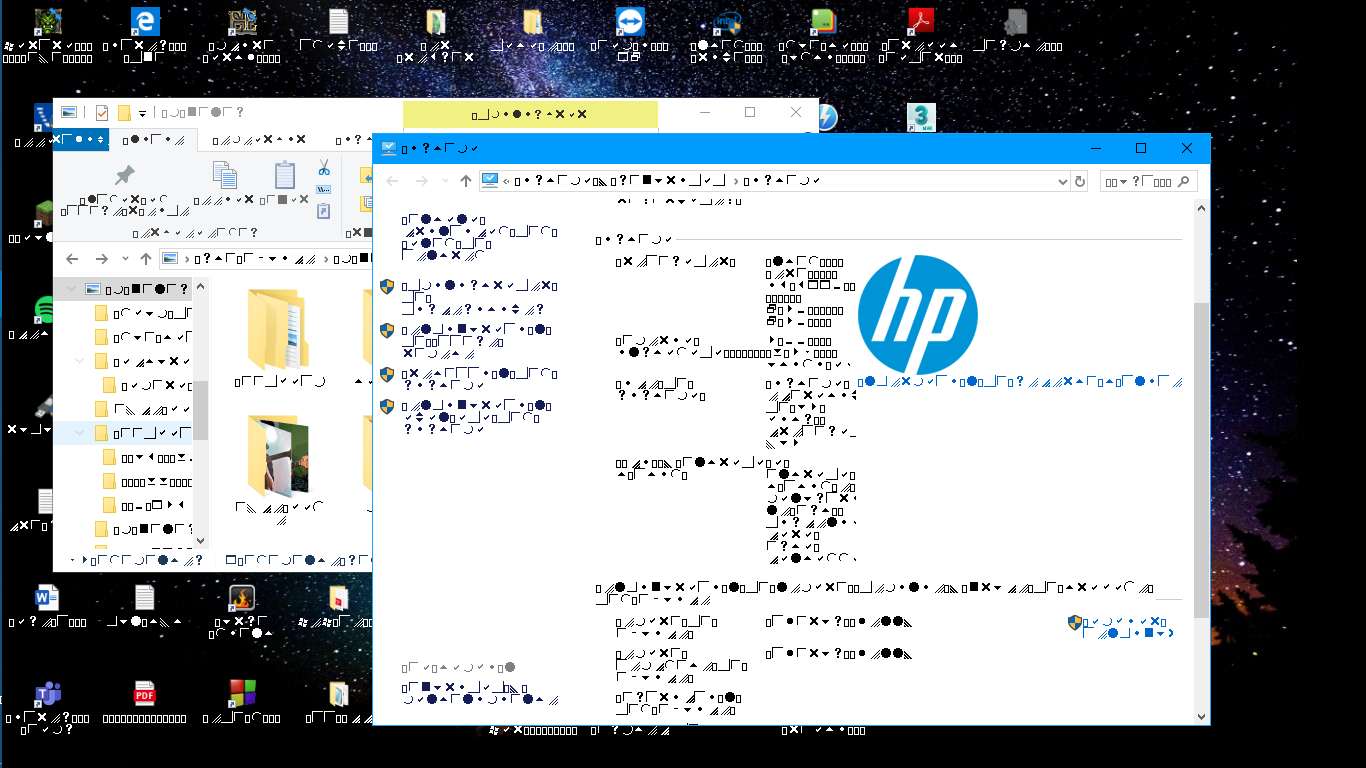This screenshot has height=768, width=1366.
Task: Click Properties checkmark in Explorer quick toolbar
Action: pos(102,113)
